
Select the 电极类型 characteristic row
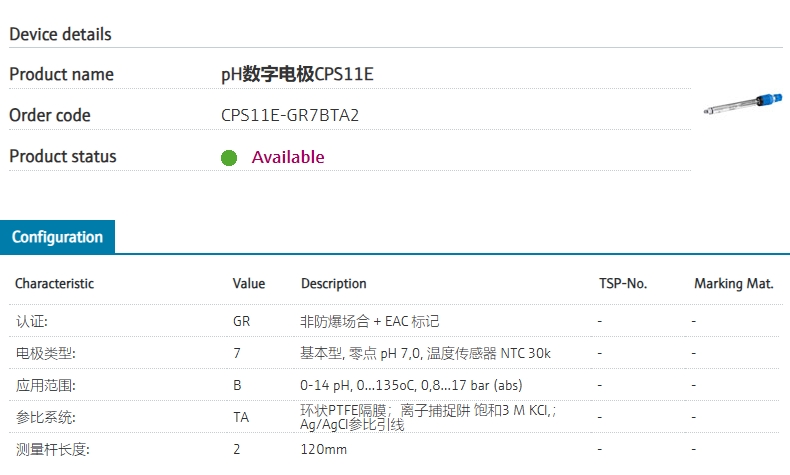tap(45, 353)
